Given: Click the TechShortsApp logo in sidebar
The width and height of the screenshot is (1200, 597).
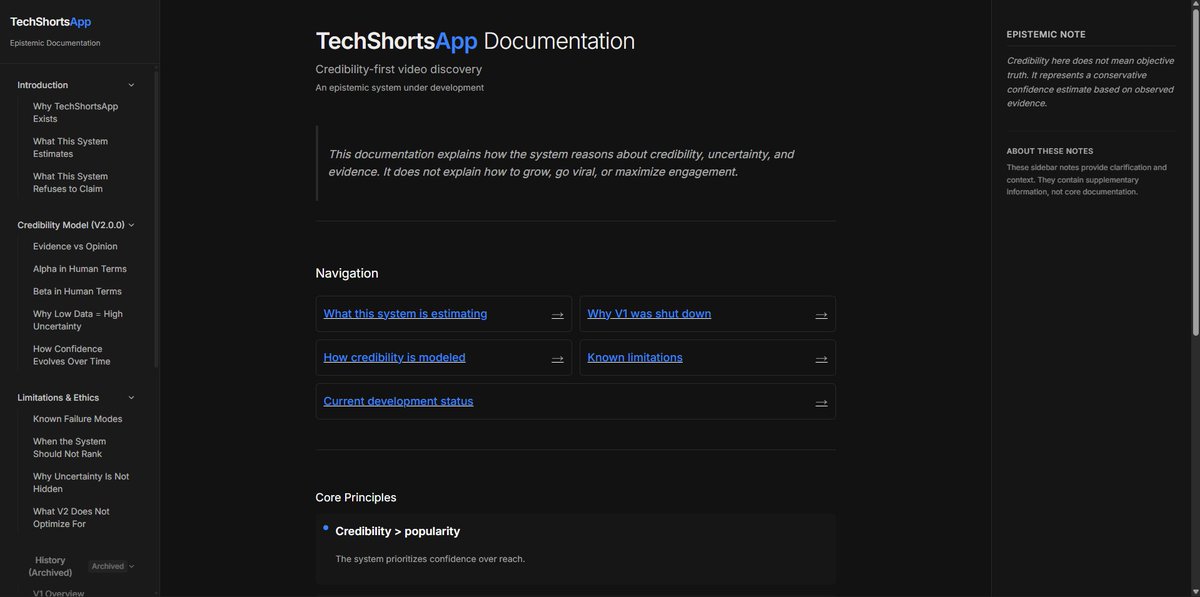Looking at the screenshot, I should [50, 21].
